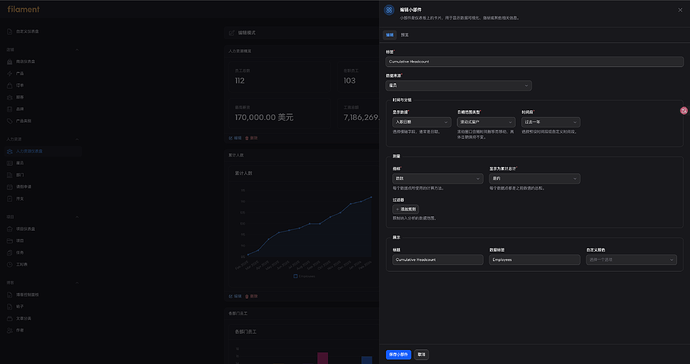Click 编辑 link under the 170,000.00 美元 stats card

point(235,138)
